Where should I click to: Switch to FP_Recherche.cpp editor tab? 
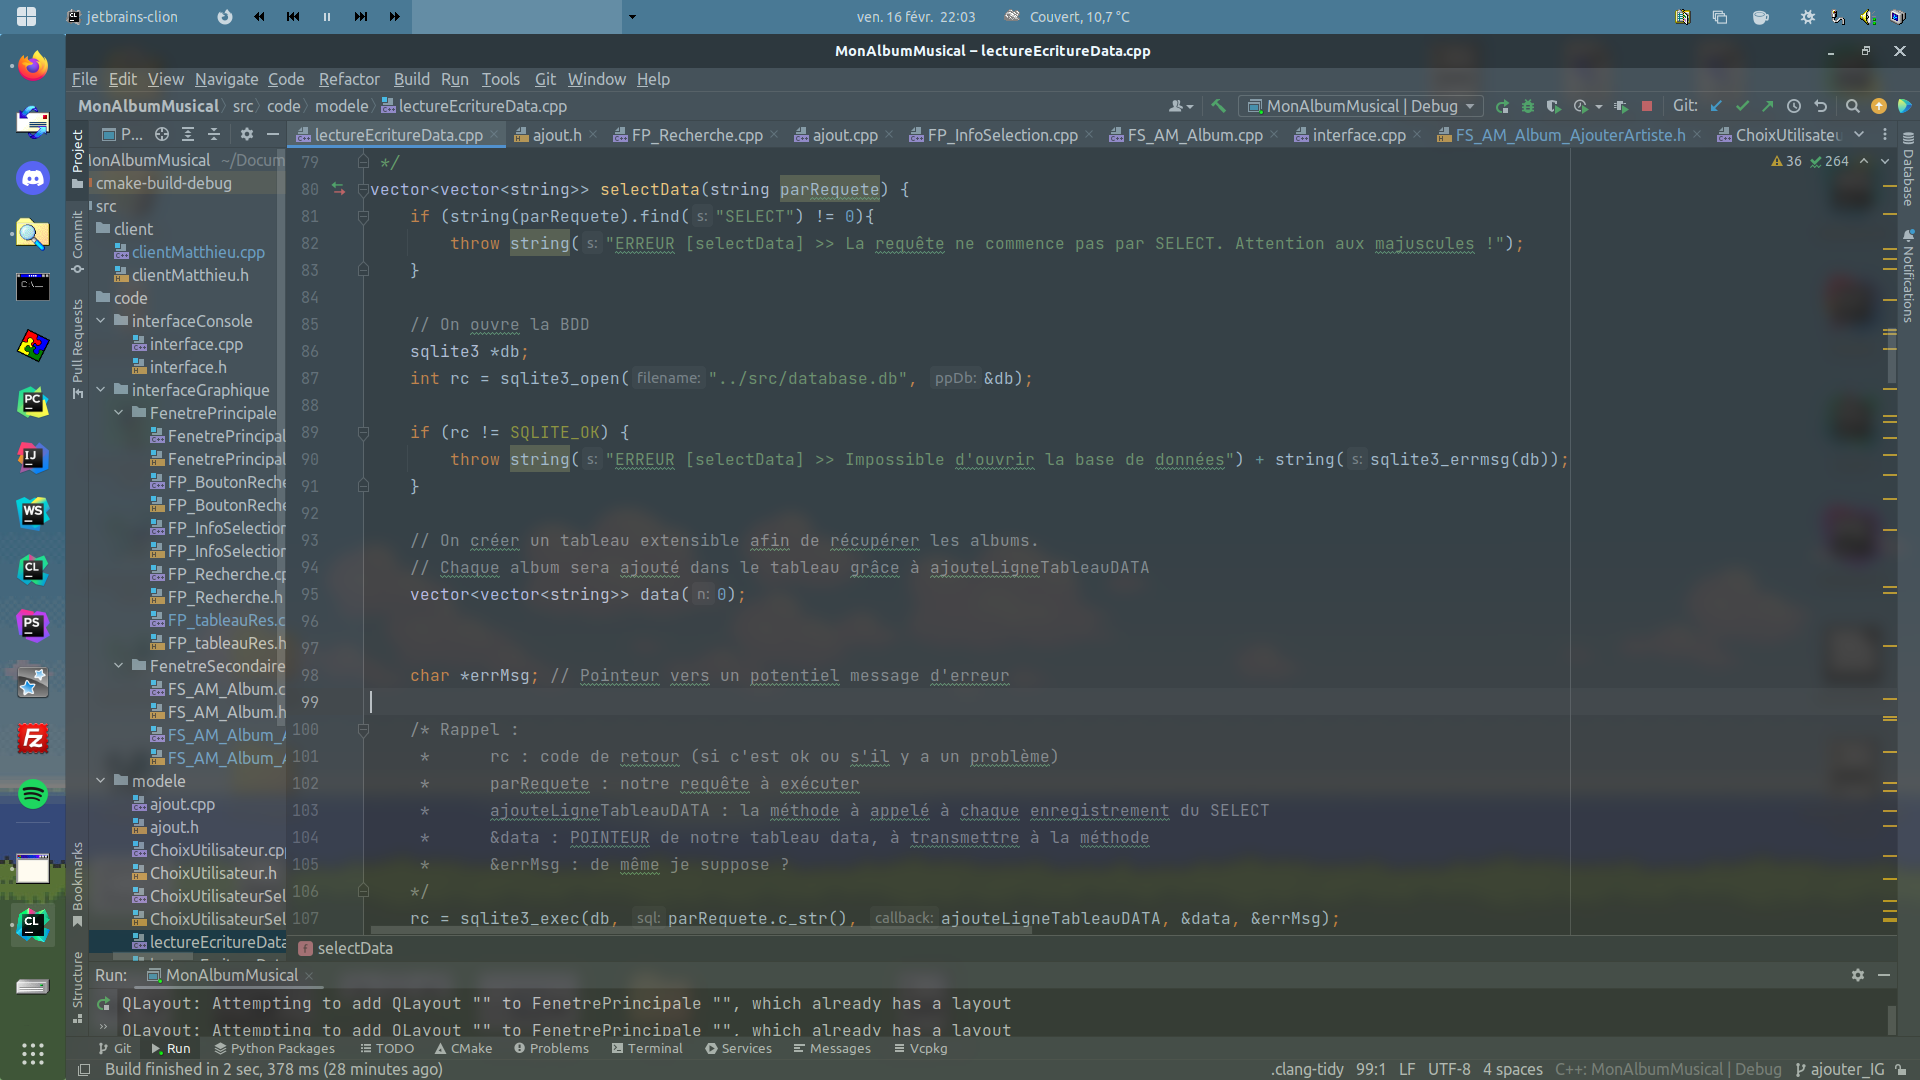[697, 135]
